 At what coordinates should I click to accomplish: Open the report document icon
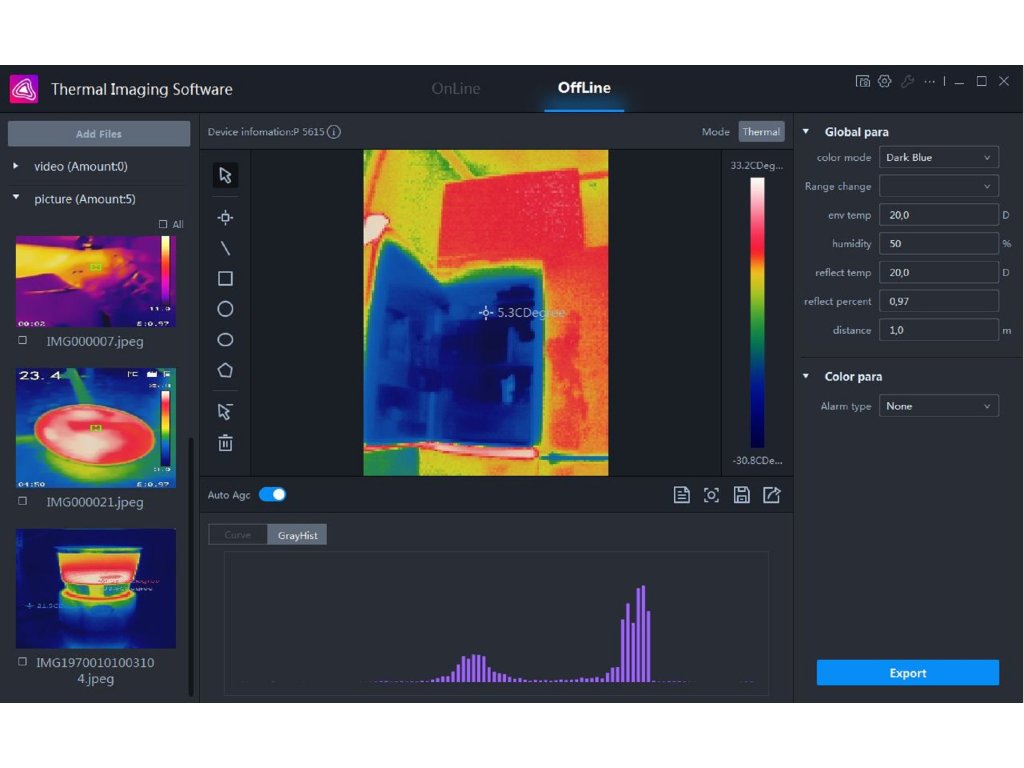pos(681,495)
